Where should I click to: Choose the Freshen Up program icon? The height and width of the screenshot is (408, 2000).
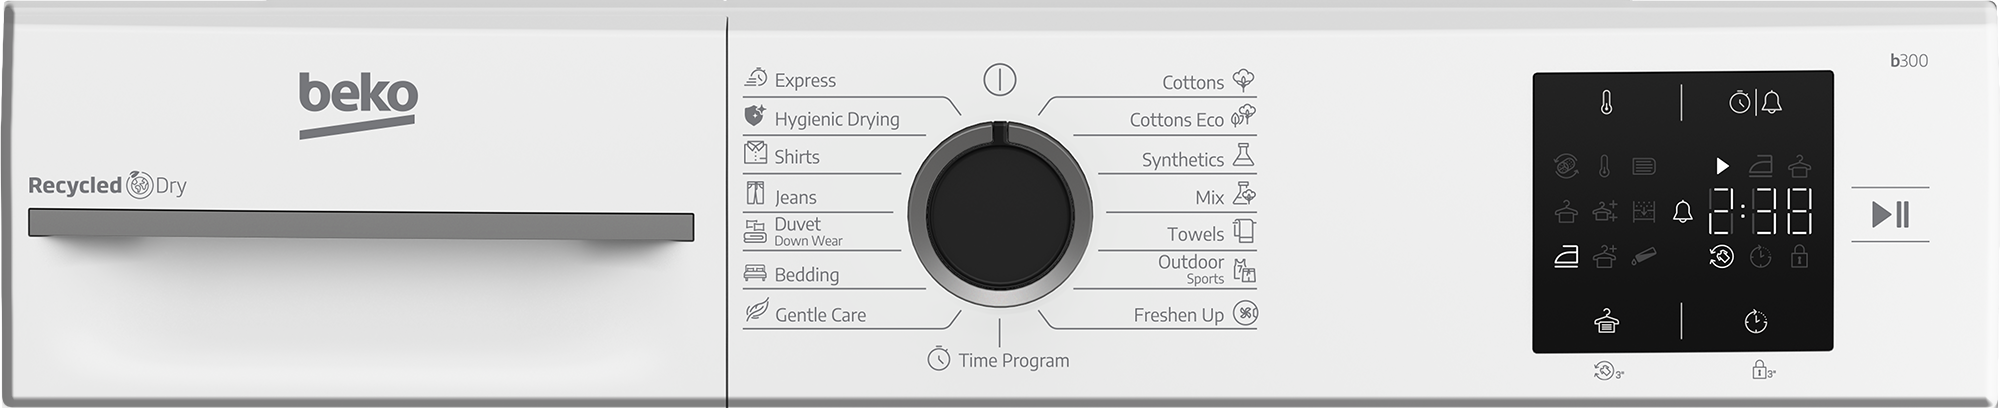[1245, 313]
